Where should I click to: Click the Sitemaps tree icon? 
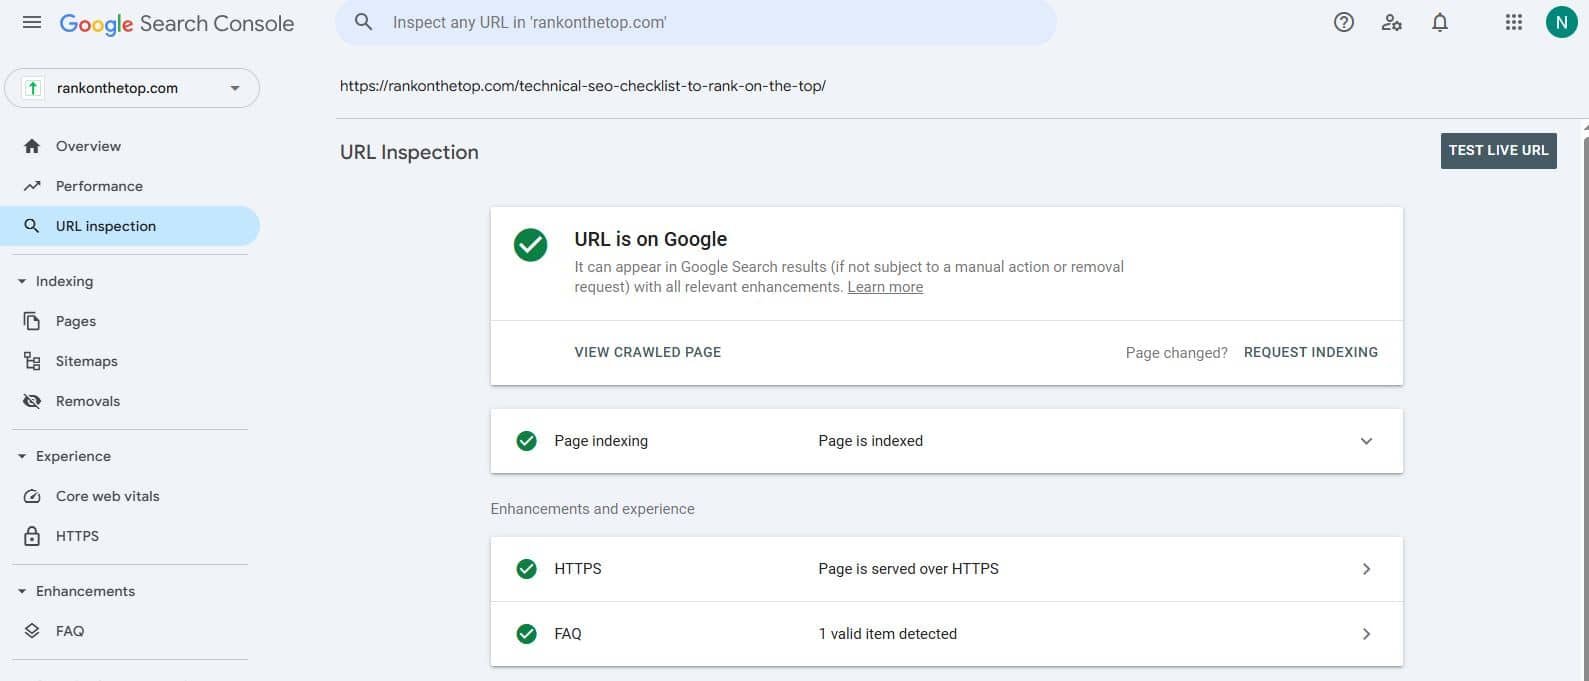(x=32, y=361)
